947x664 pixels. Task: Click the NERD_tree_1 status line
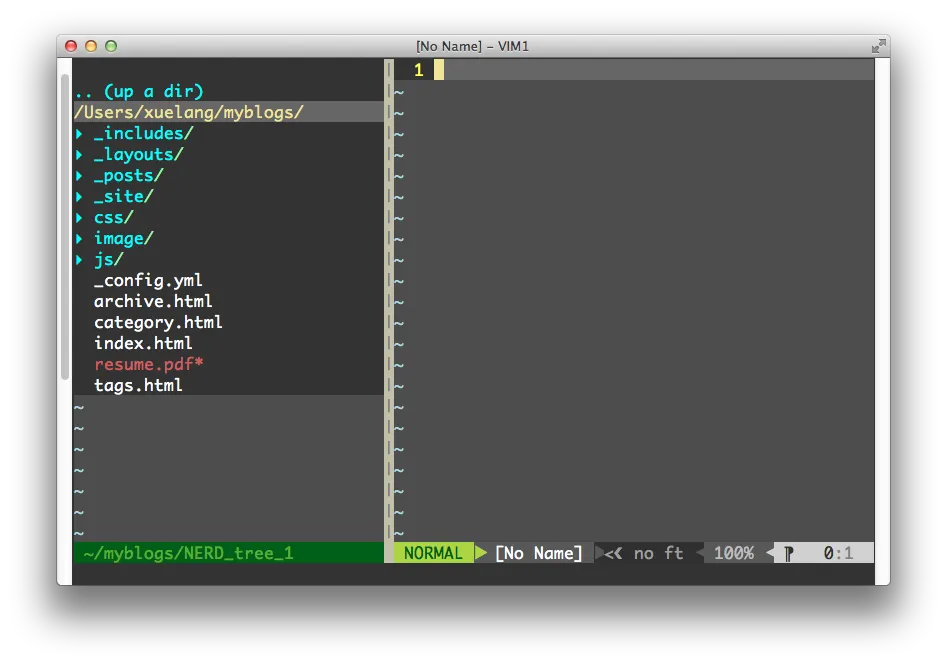[x=189, y=553]
